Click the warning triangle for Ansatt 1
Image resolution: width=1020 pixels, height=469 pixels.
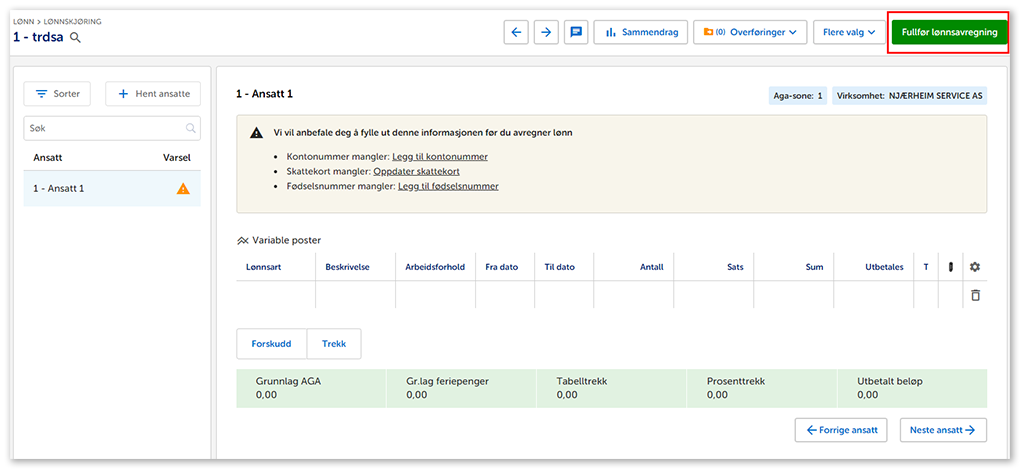click(x=183, y=188)
